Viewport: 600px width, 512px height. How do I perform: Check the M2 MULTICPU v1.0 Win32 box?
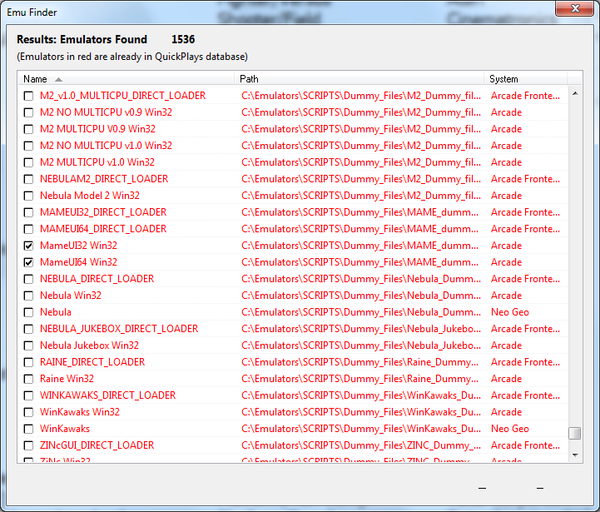29,162
